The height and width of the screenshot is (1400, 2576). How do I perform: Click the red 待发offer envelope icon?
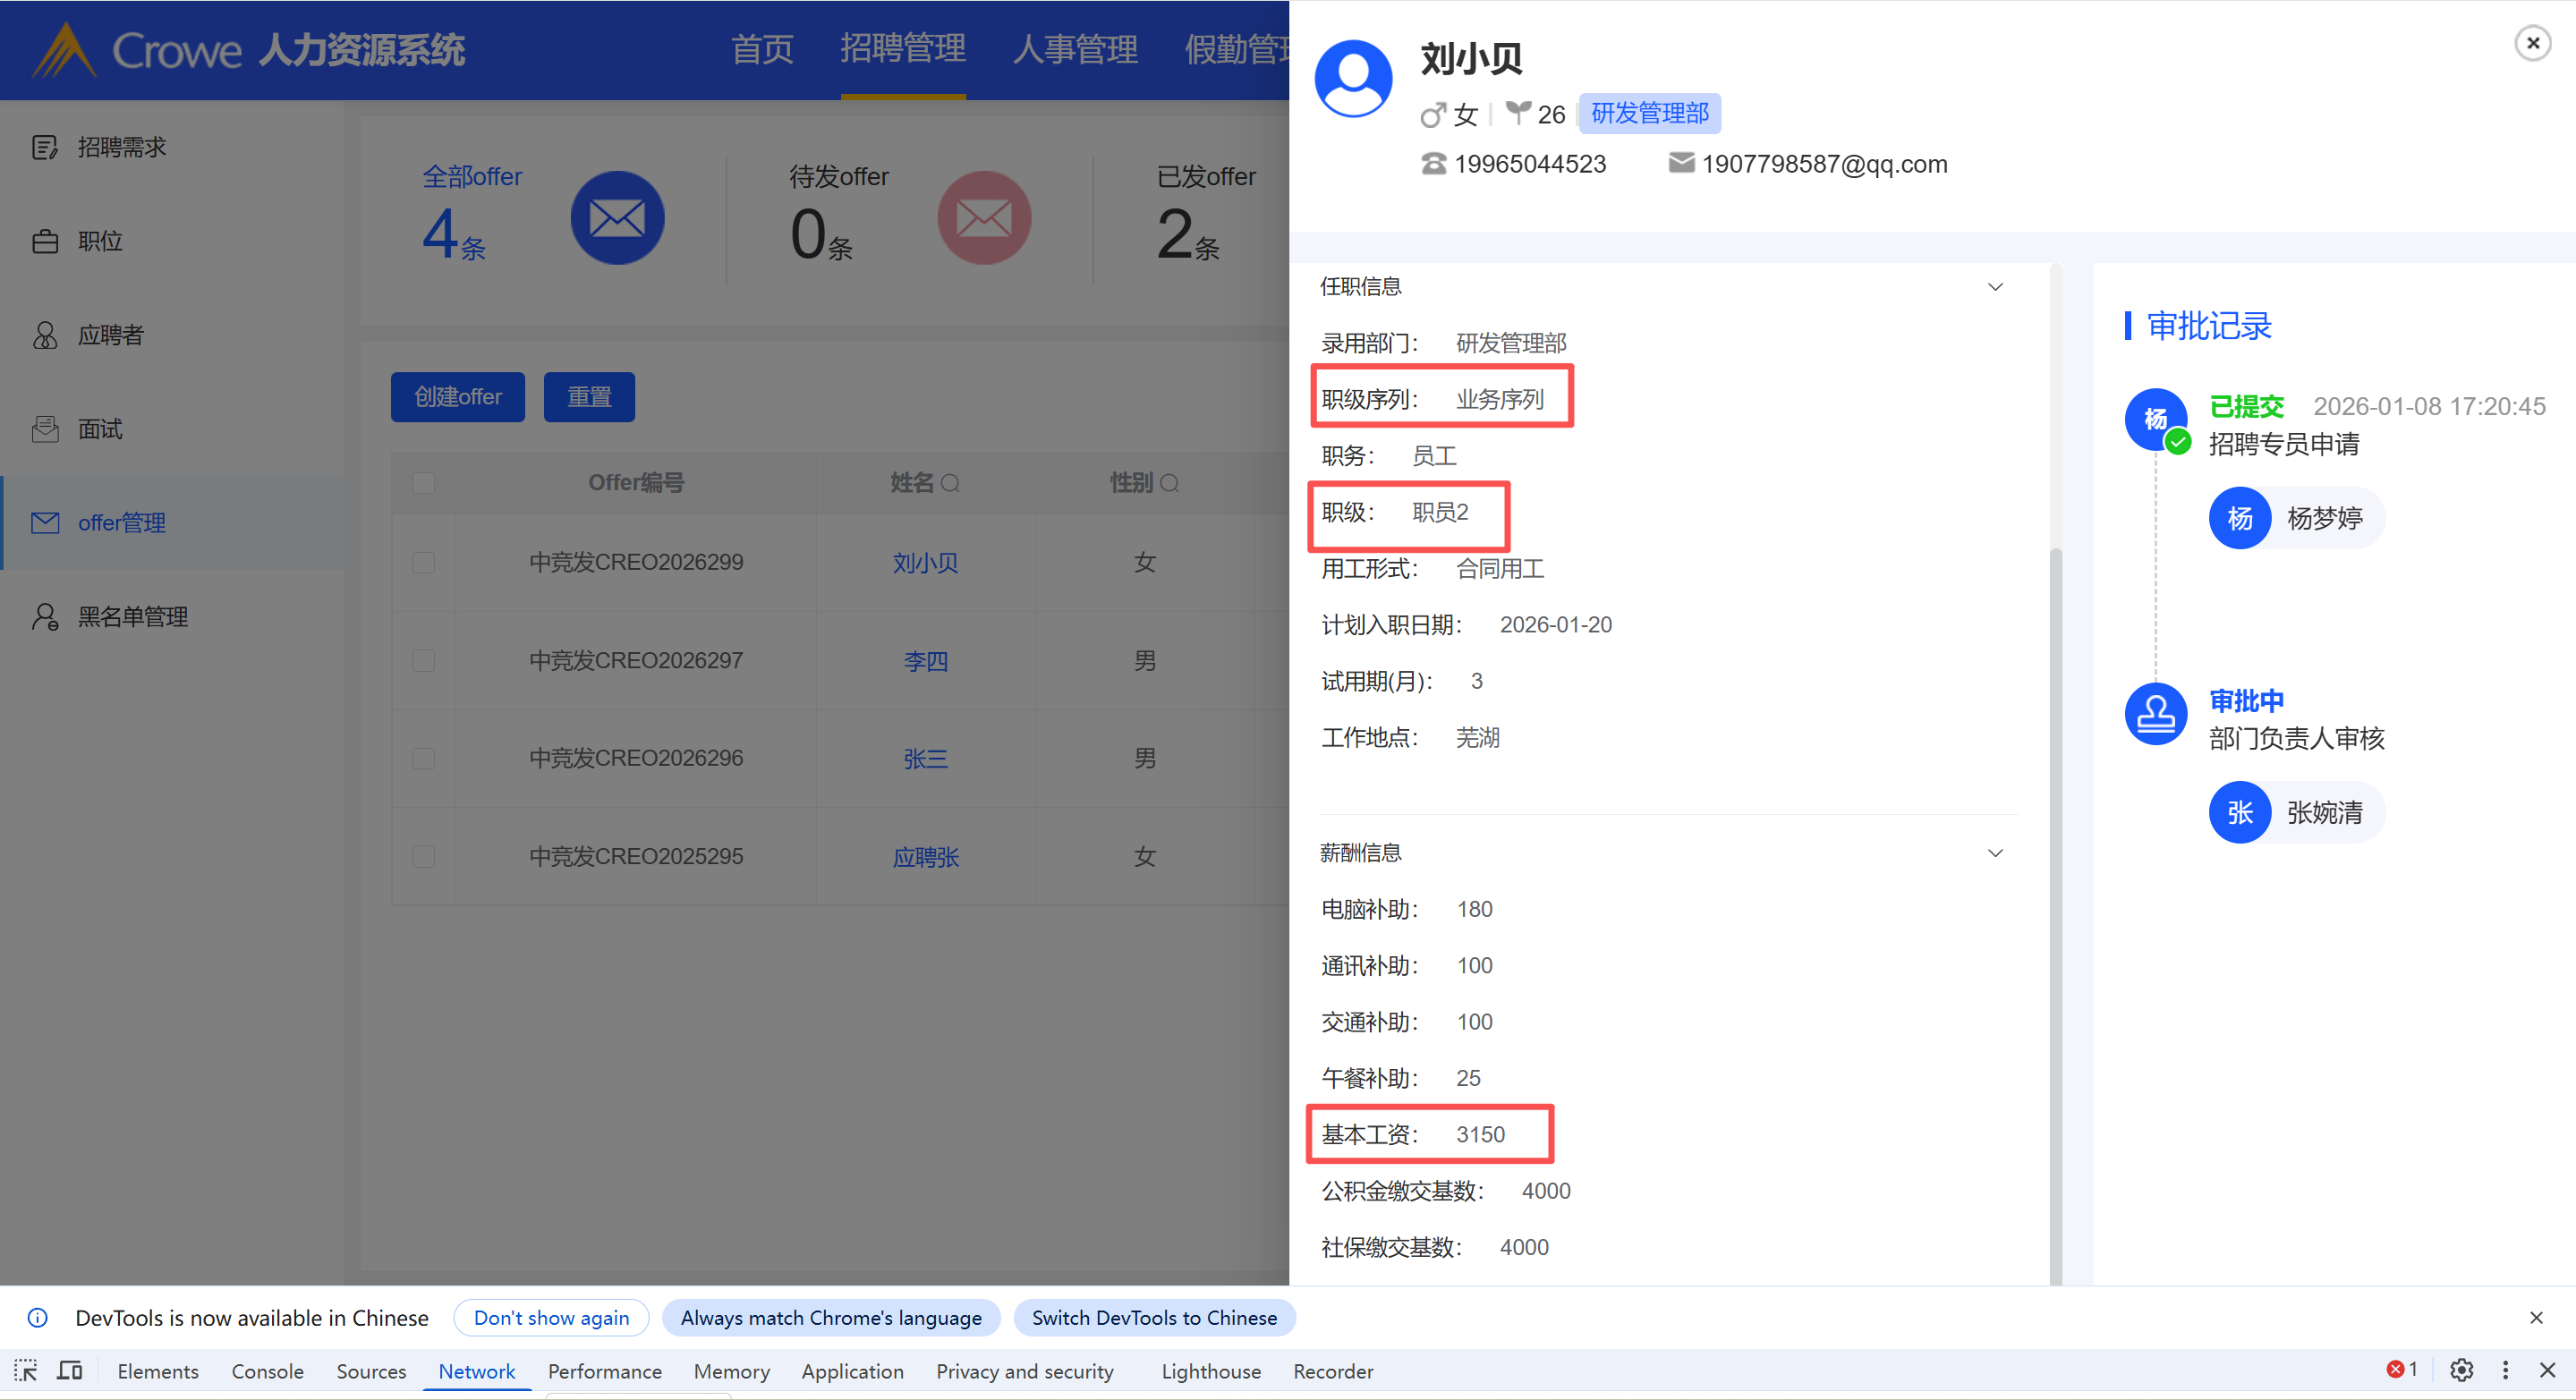pyautogui.click(x=983, y=218)
